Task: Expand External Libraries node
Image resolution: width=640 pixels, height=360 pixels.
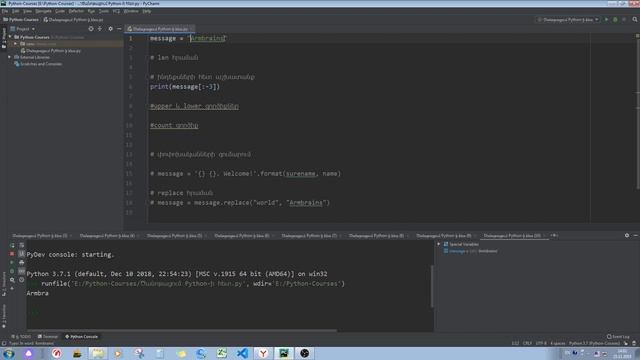Action: tap(10, 57)
